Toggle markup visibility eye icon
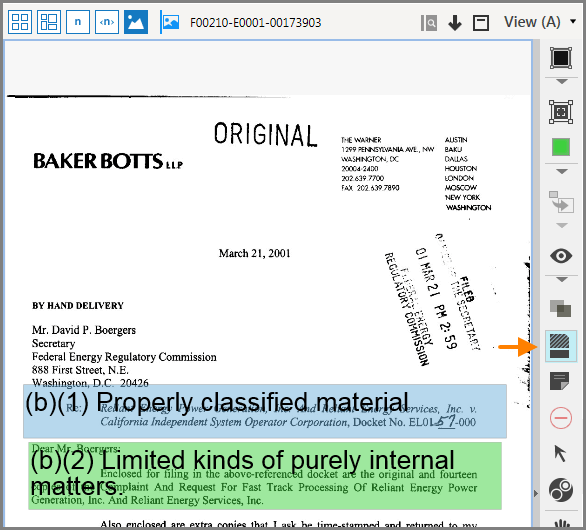Viewport: 586px width, 530px height. coord(561,256)
